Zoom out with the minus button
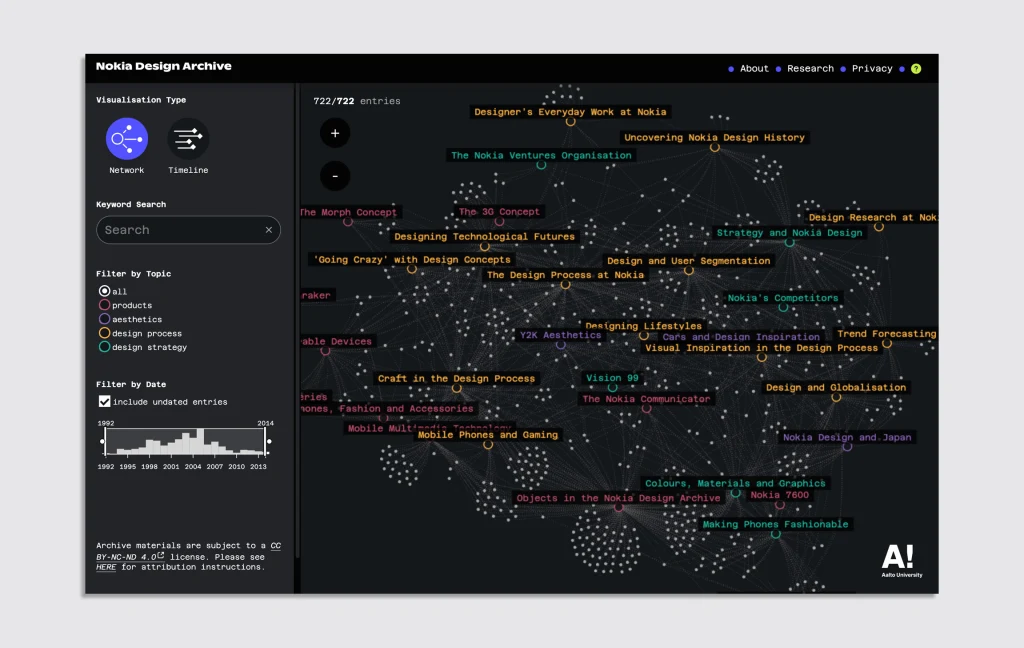 (335, 176)
